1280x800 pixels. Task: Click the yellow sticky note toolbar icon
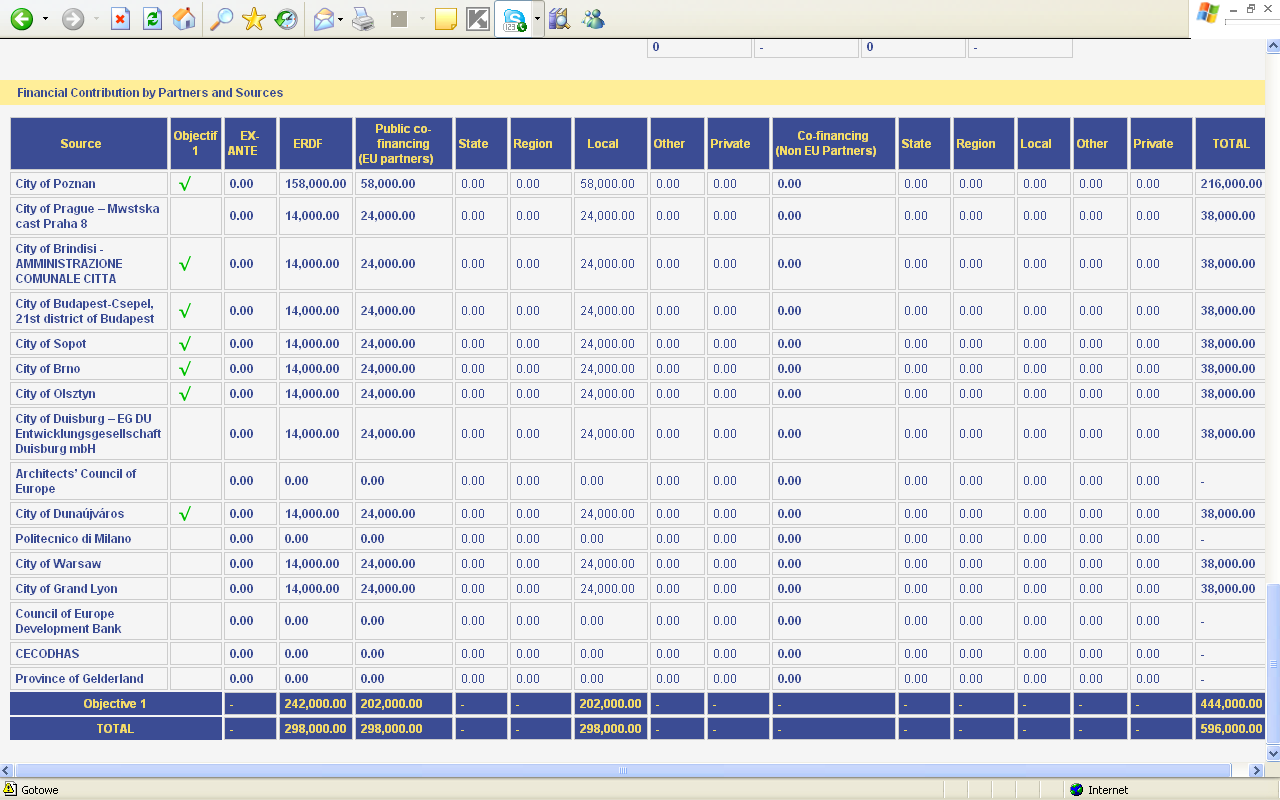tap(446, 19)
